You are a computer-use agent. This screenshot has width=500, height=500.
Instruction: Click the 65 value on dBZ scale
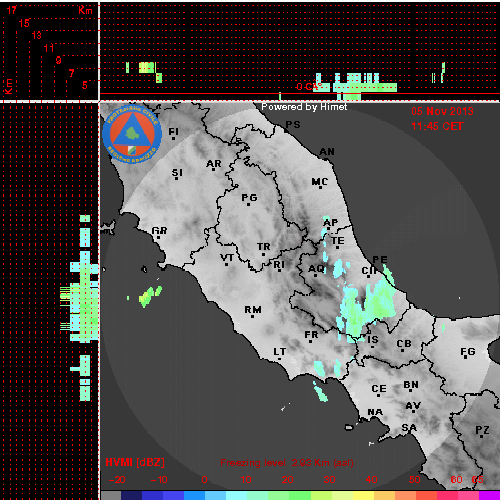click(x=477, y=480)
